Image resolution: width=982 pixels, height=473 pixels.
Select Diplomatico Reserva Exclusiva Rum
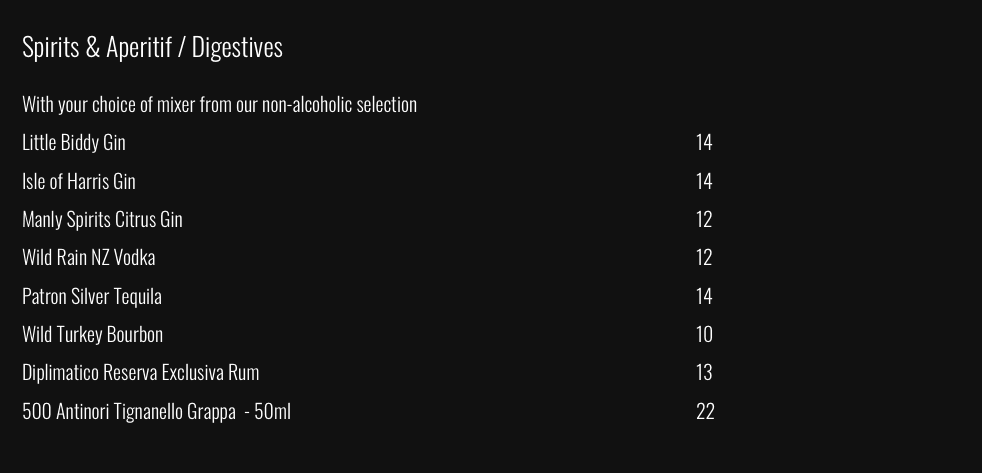(x=140, y=372)
